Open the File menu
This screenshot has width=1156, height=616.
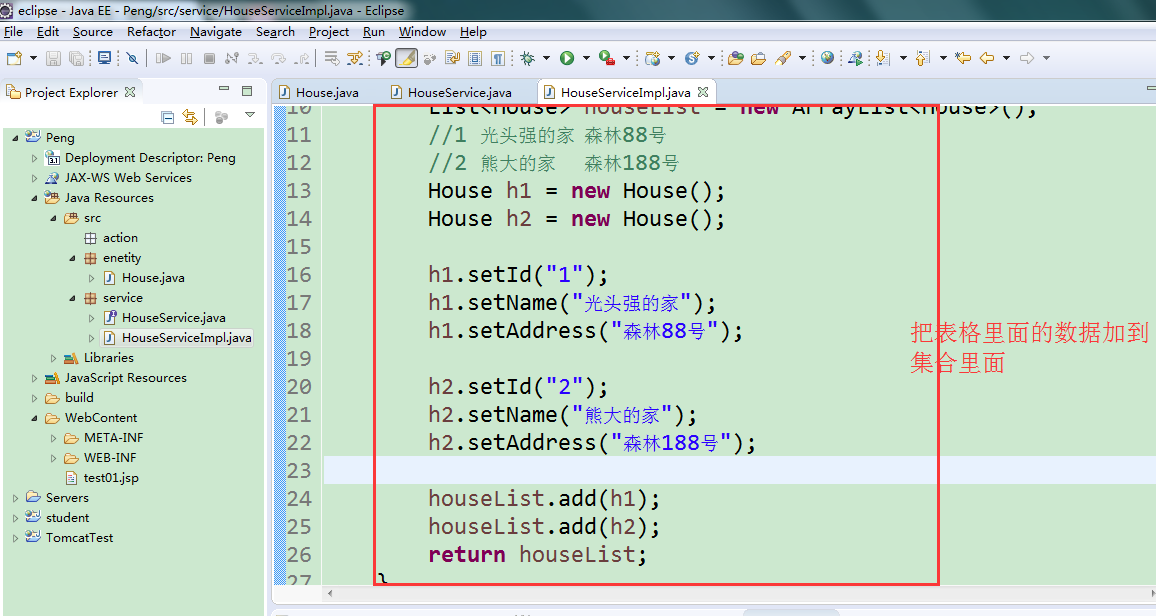(x=13, y=32)
